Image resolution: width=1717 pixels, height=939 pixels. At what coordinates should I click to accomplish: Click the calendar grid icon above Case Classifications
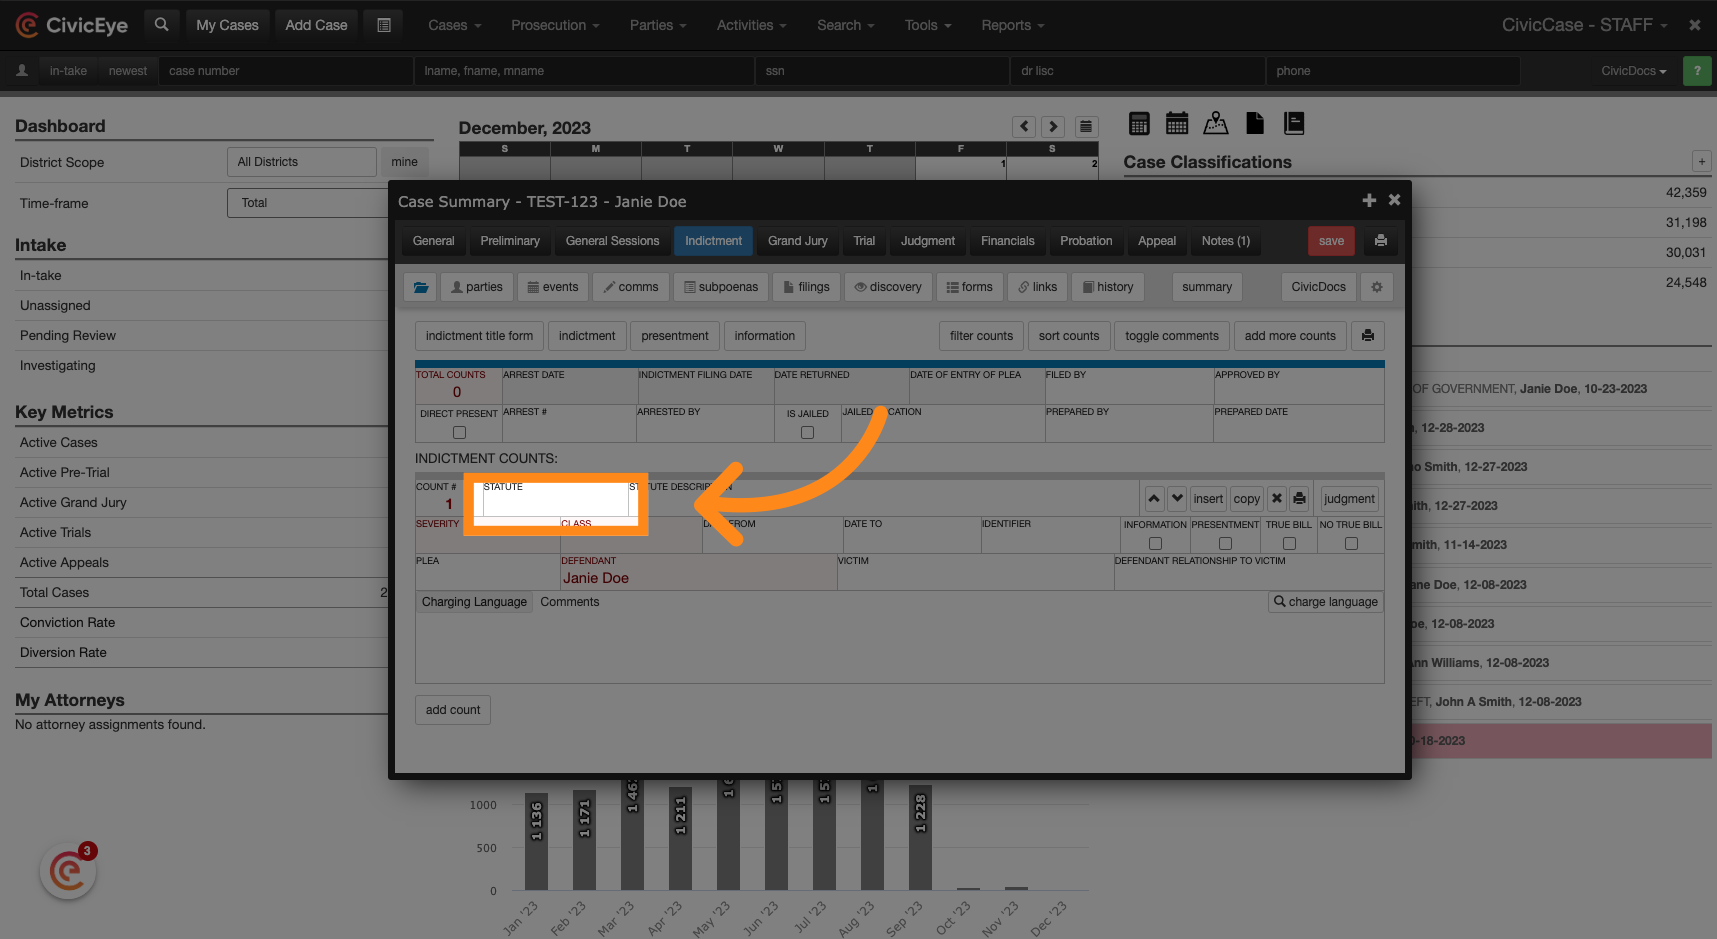[x=1177, y=123]
